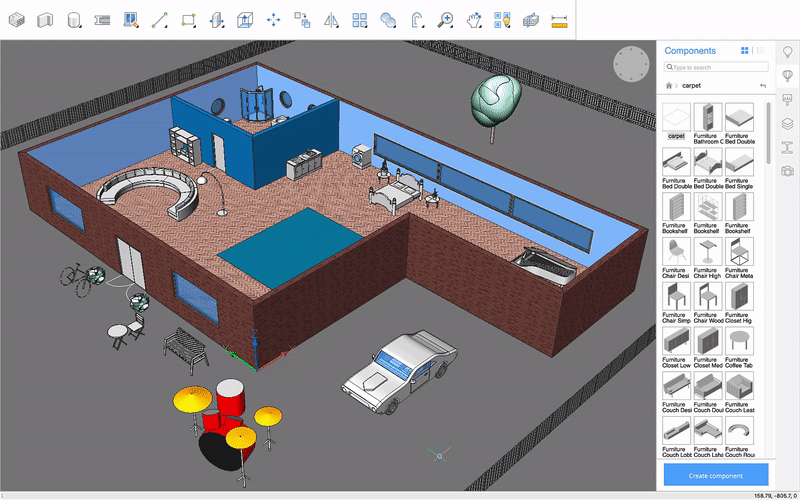
Task: Select the Section plane tool
Action: coord(531,20)
